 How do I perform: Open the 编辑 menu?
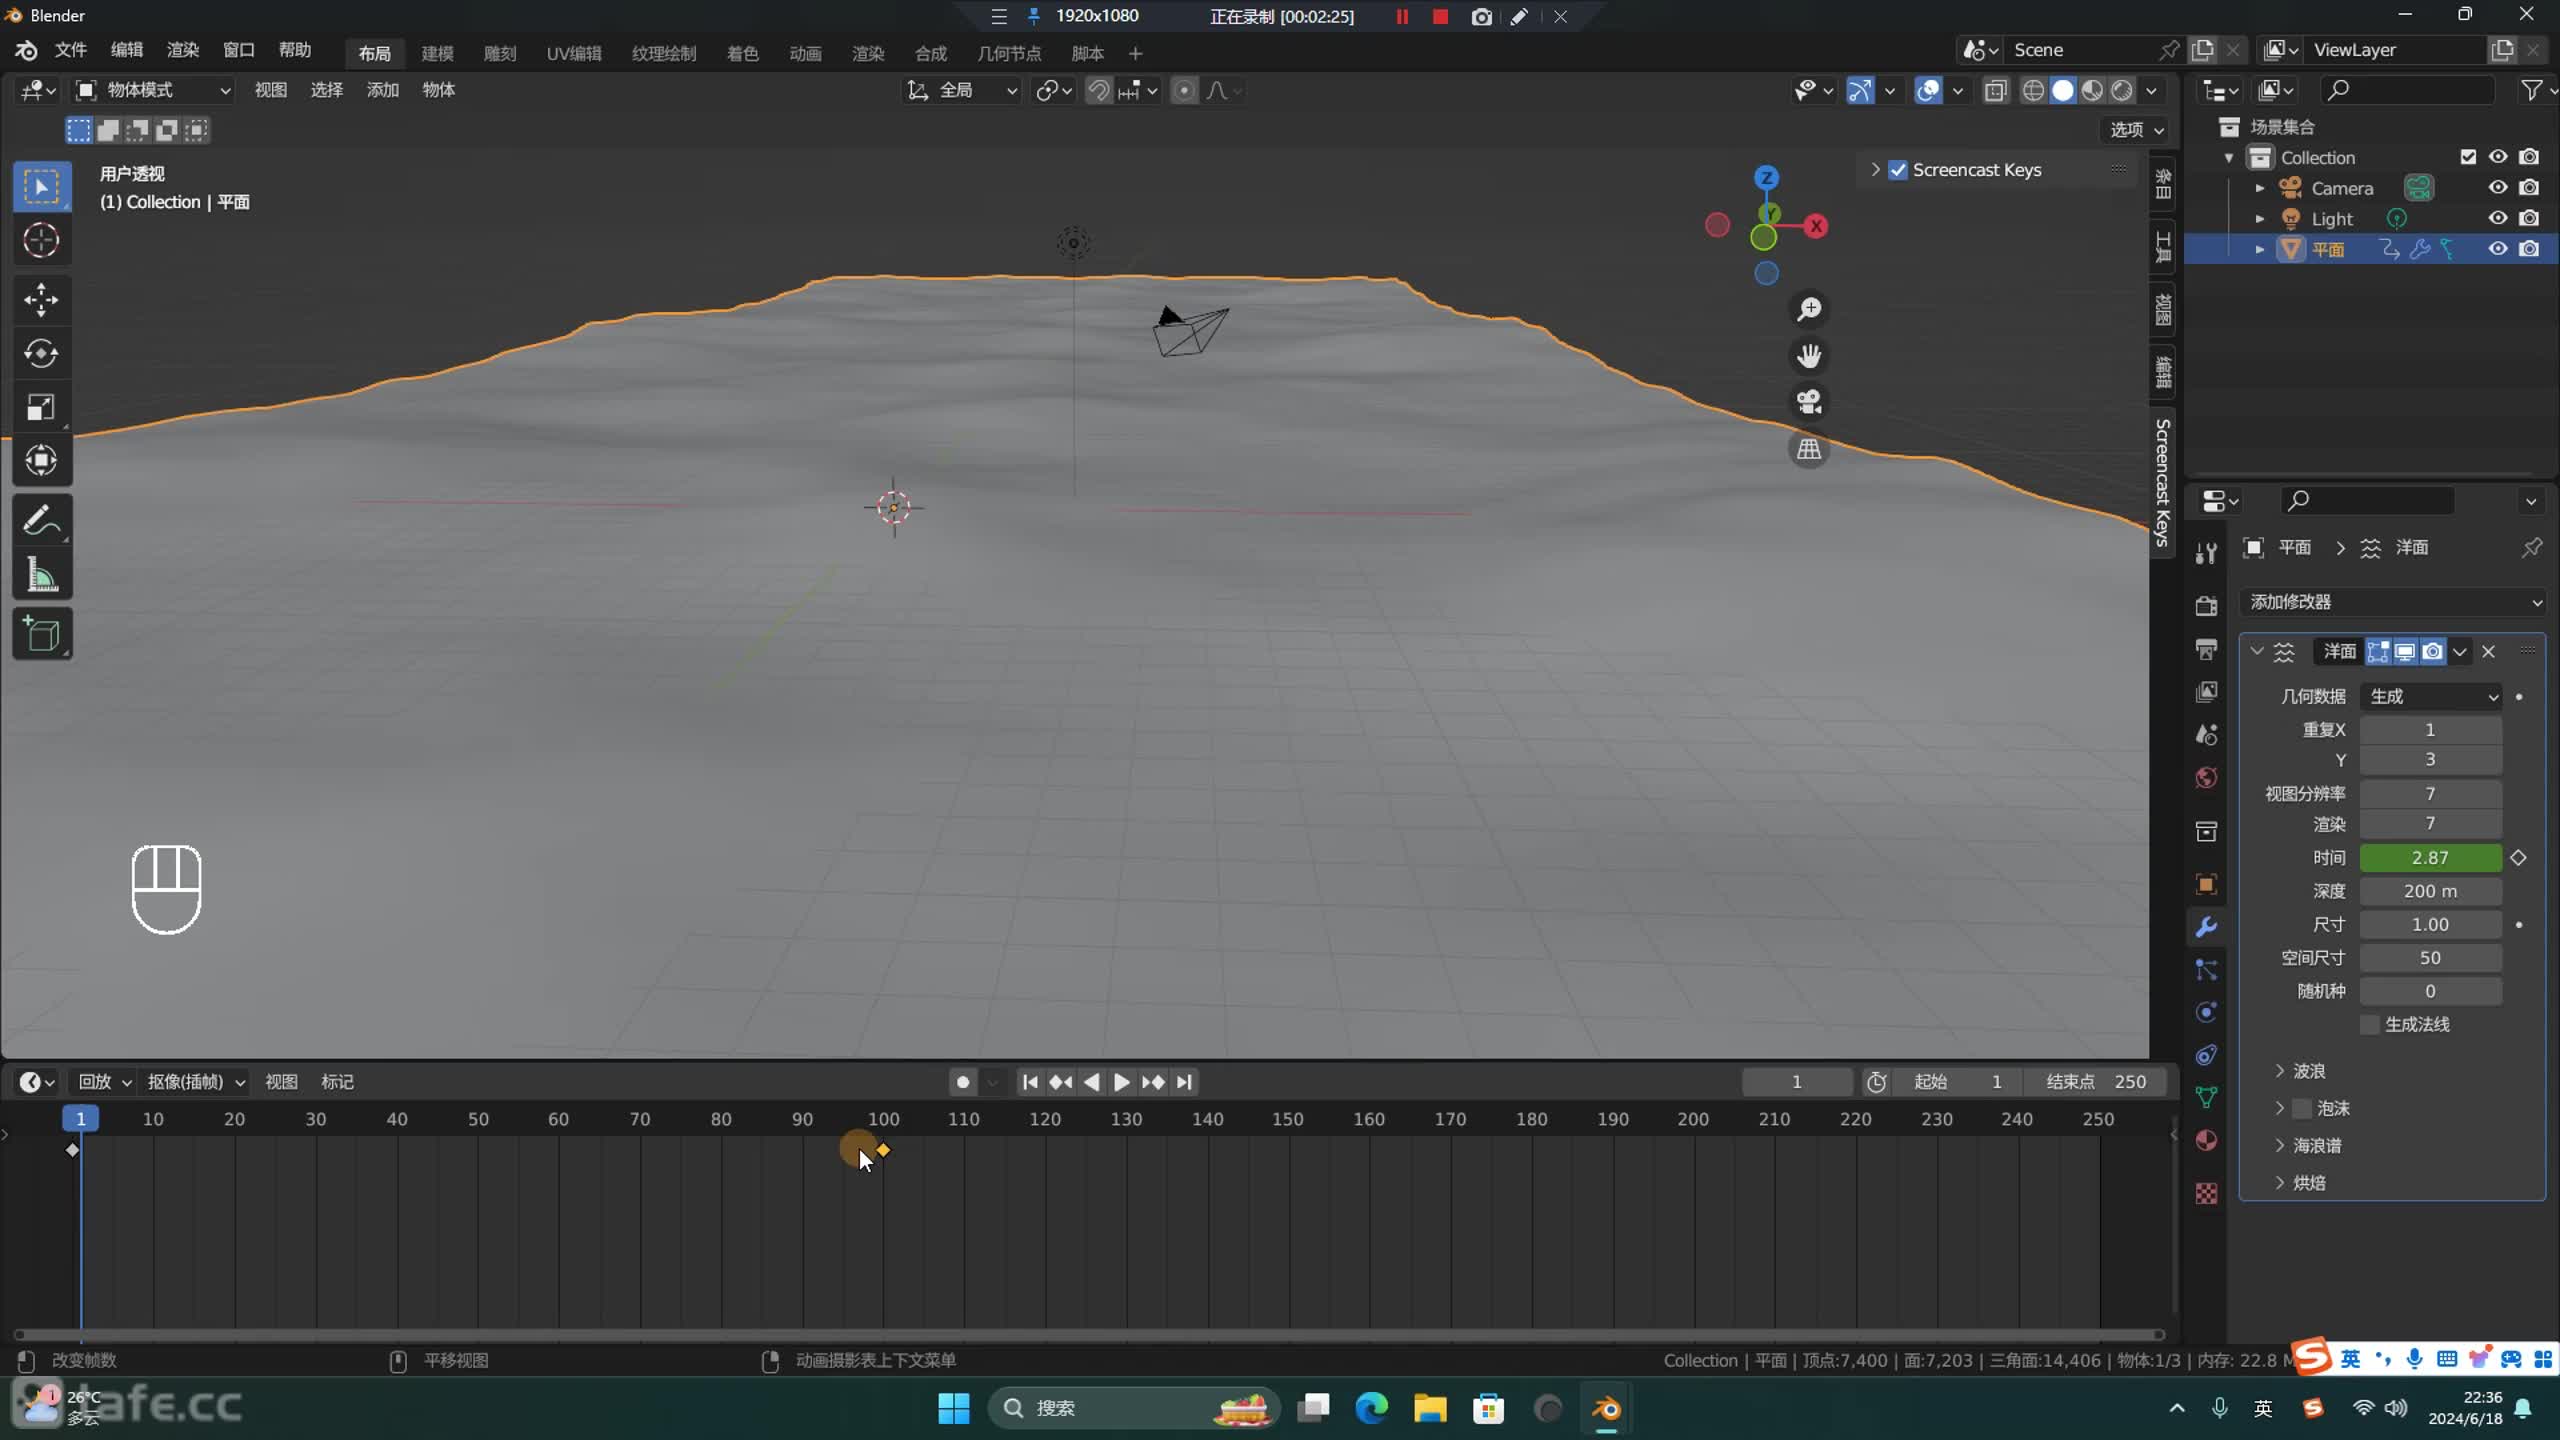pos(126,50)
